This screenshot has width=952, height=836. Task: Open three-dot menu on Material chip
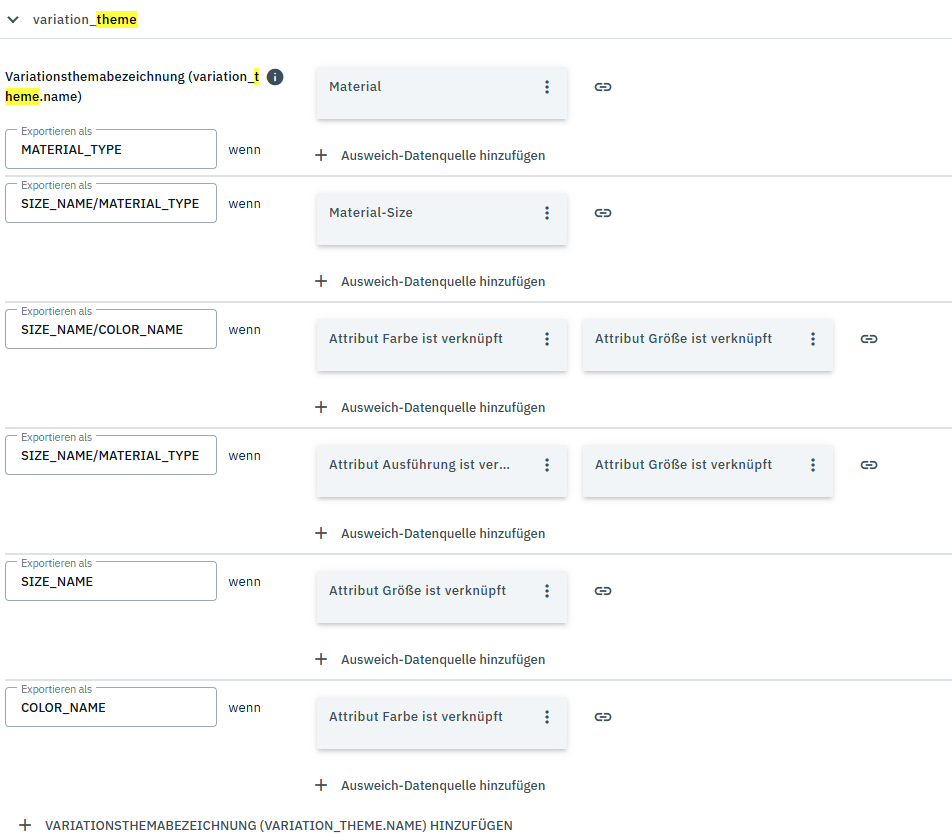[x=547, y=87]
